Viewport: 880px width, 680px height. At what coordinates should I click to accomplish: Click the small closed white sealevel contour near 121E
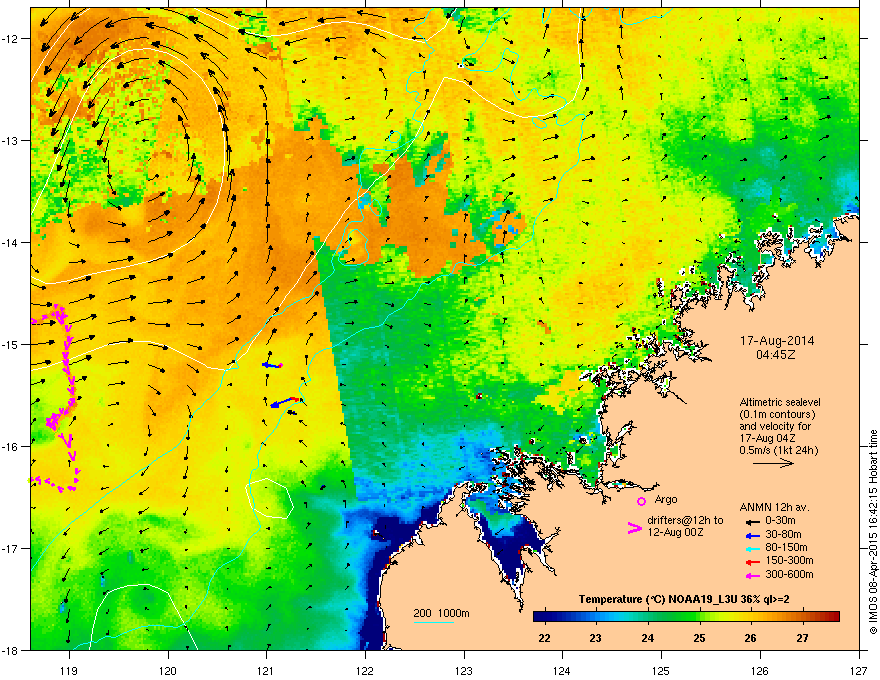pyautogui.click(x=270, y=498)
